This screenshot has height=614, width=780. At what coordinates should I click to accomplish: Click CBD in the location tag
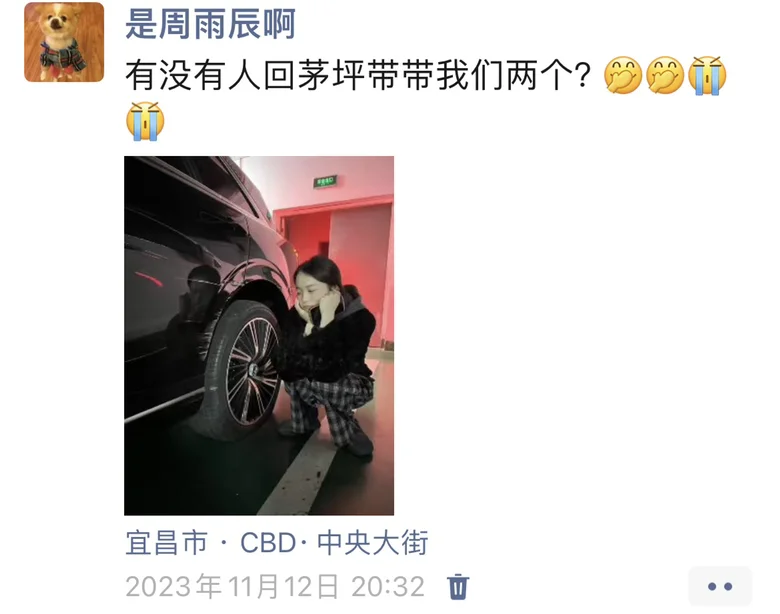point(268,542)
